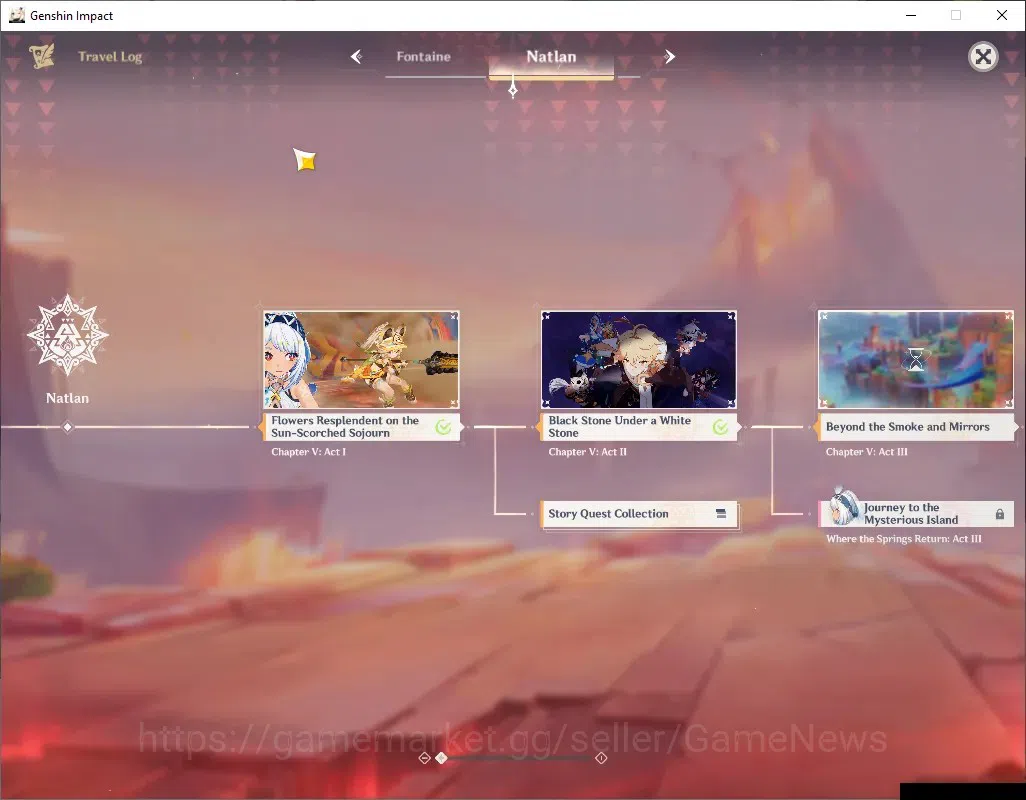Click the Black Stone Act II thumbnail image
This screenshot has height=800, width=1026.
(639, 360)
